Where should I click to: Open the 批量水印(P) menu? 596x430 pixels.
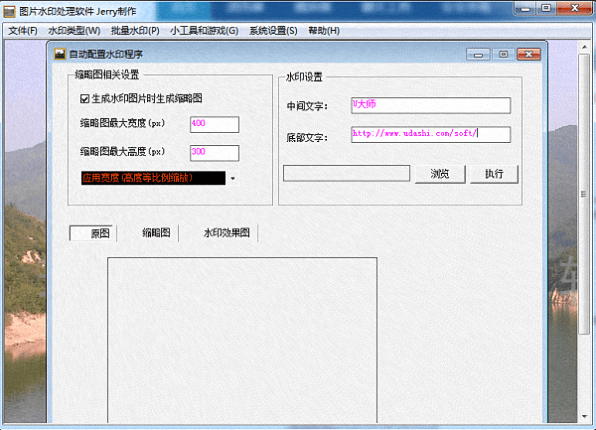(x=135, y=31)
